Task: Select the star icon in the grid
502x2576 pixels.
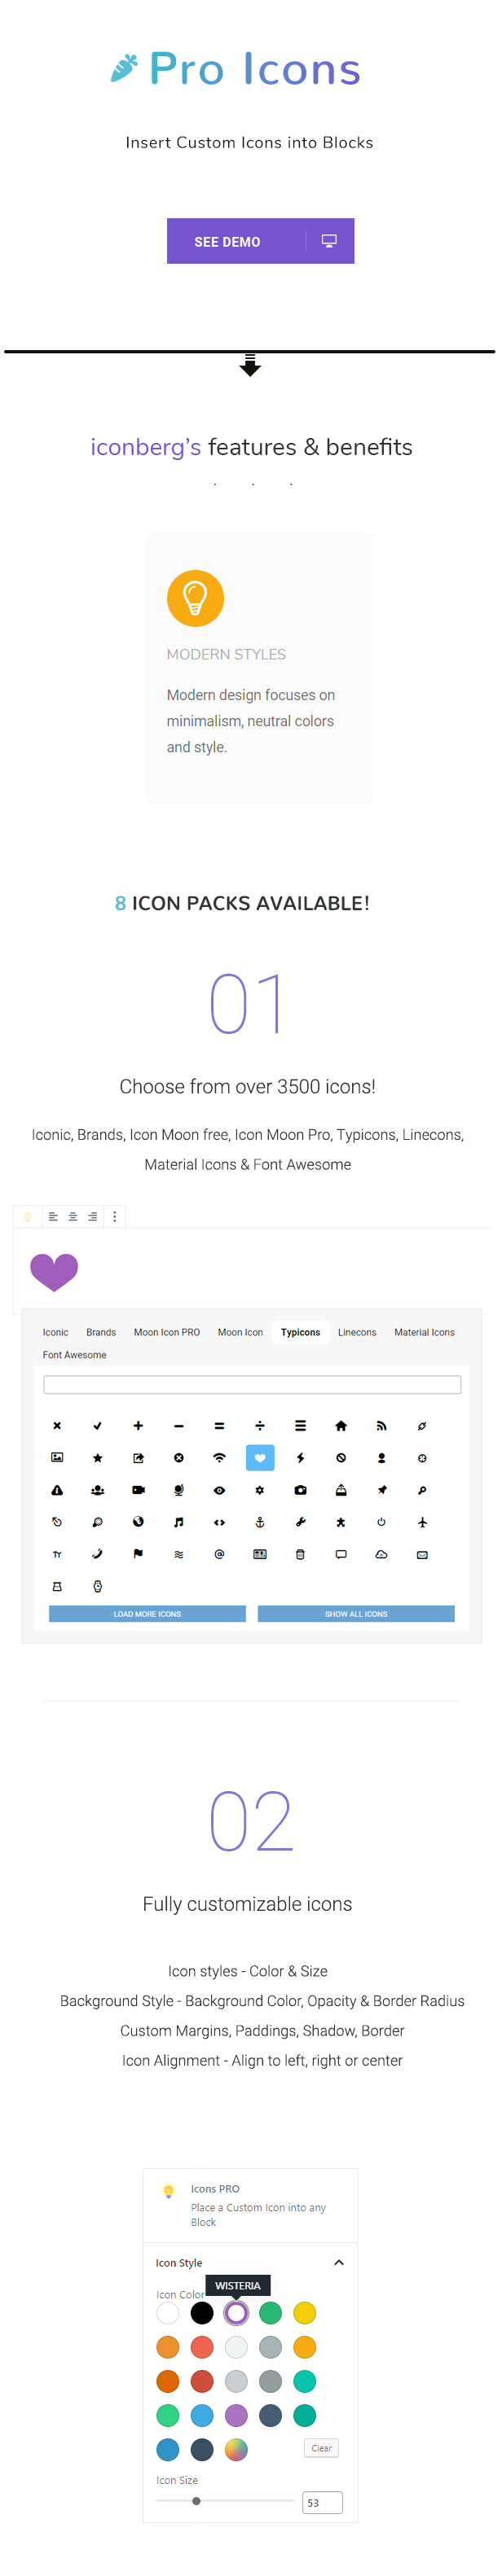Action: (x=97, y=1457)
